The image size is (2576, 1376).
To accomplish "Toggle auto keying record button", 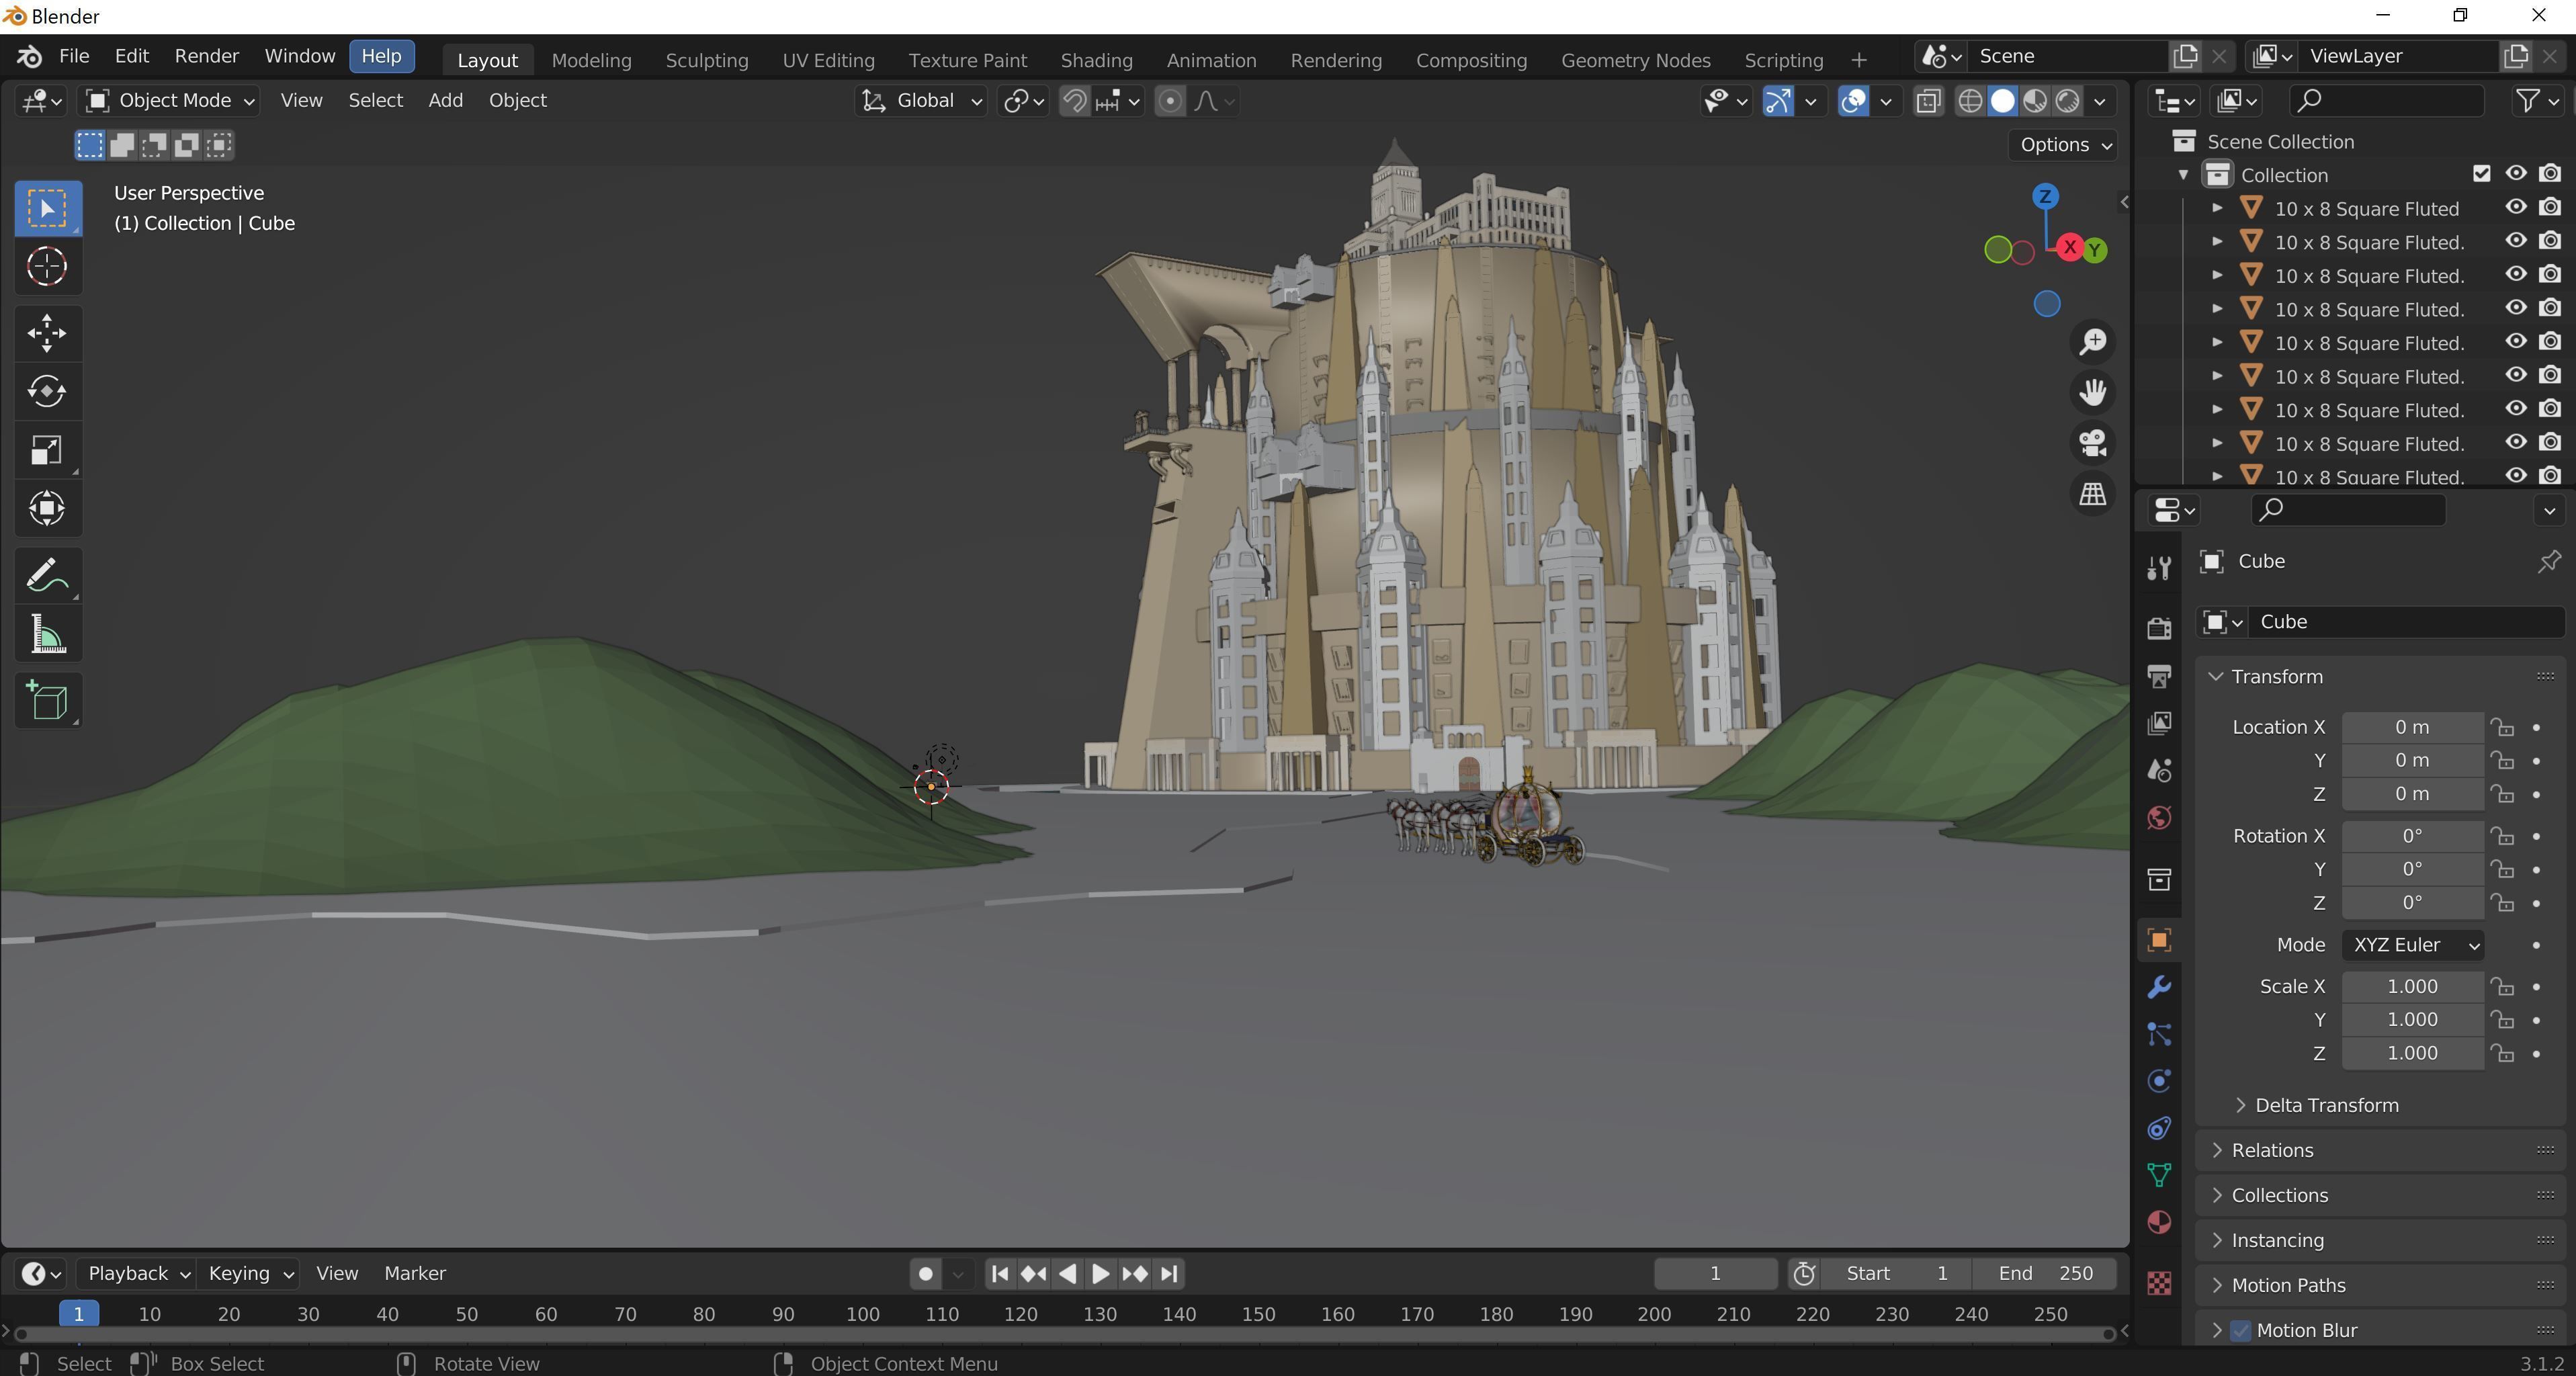I will point(925,1274).
